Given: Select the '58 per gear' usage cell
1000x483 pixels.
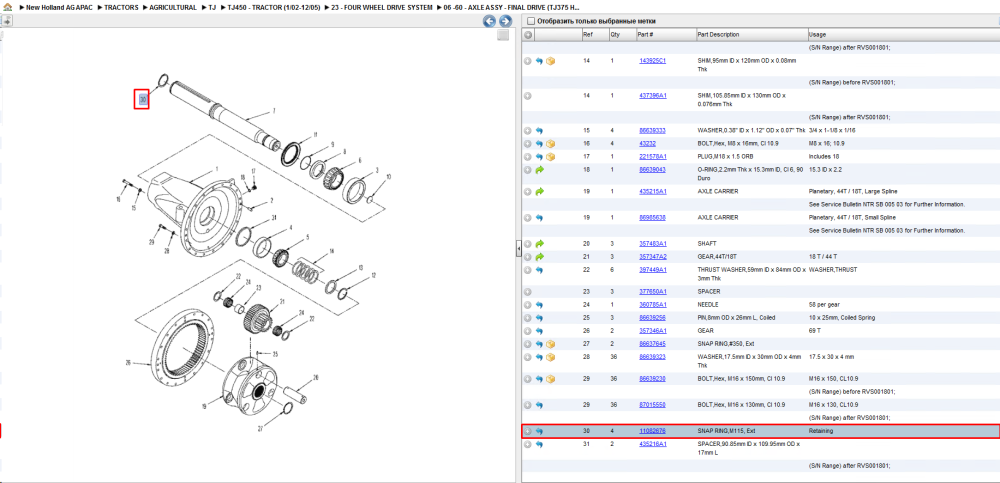Looking at the screenshot, I should [x=824, y=305].
